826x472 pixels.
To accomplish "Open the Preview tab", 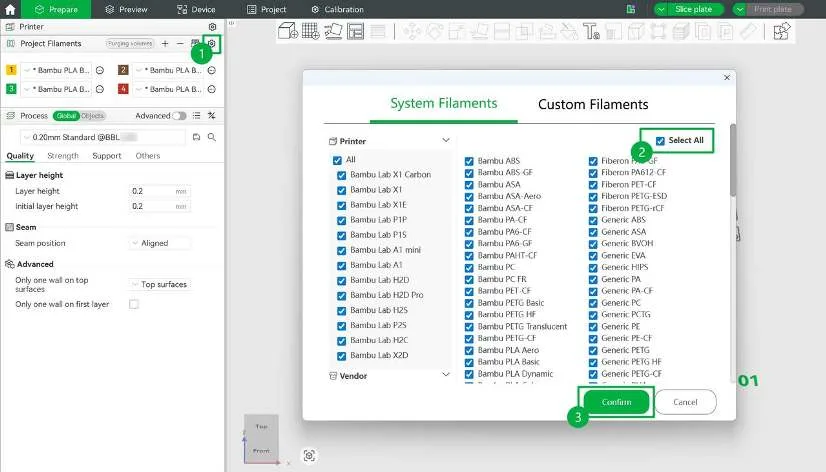I will [126, 9].
